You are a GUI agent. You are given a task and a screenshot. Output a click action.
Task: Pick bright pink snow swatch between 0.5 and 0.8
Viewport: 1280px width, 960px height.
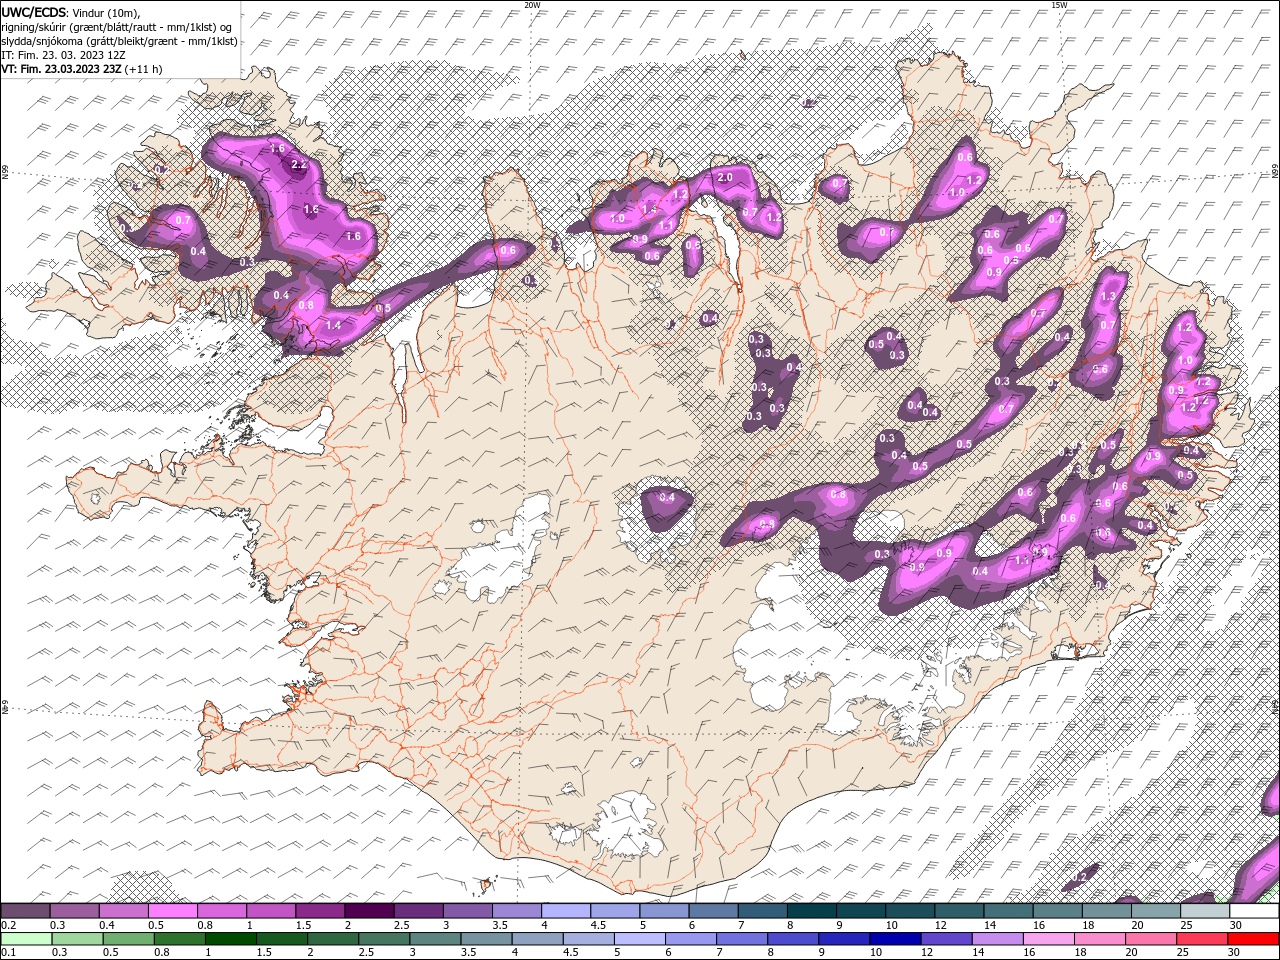click(x=173, y=911)
